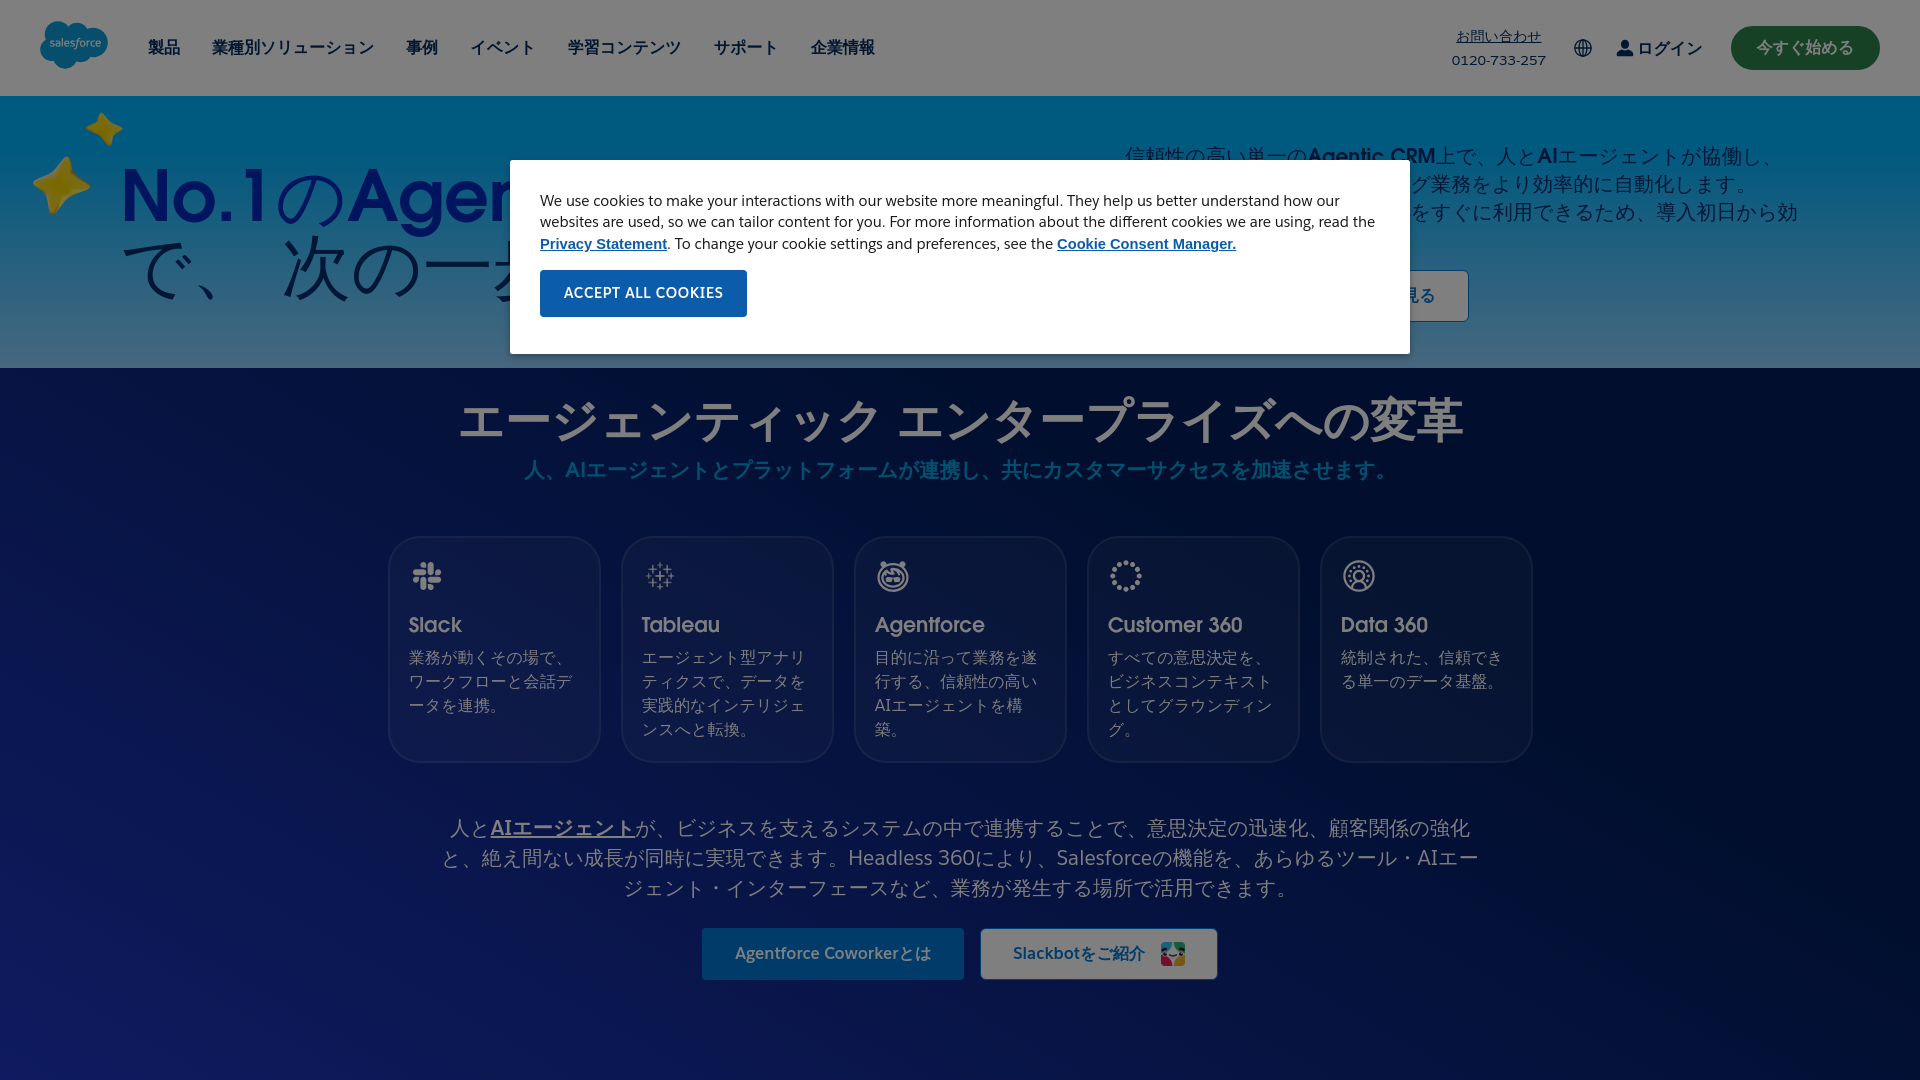Click the Agentforce card title
The image size is (1920, 1080).
[x=929, y=625]
